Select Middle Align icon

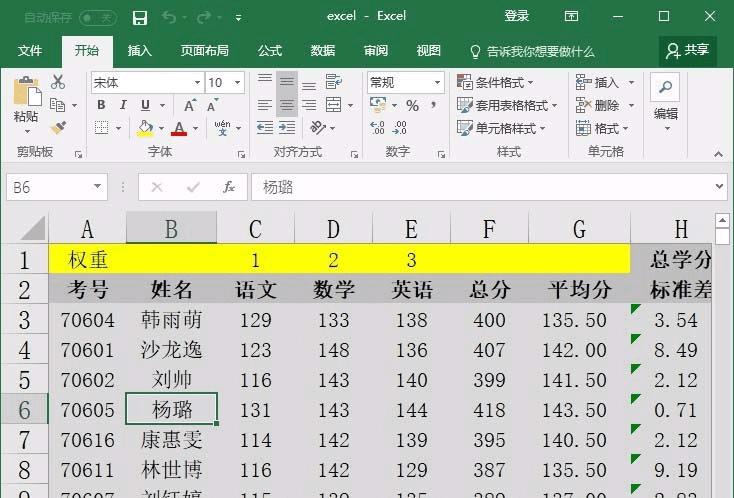(286, 81)
